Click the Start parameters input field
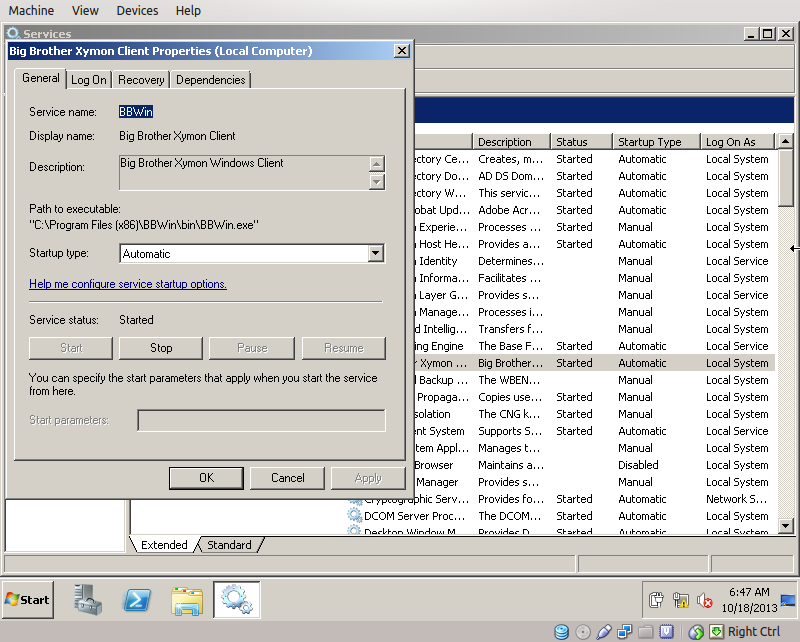Image resolution: width=800 pixels, height=642 pixels. pos(261,420)
